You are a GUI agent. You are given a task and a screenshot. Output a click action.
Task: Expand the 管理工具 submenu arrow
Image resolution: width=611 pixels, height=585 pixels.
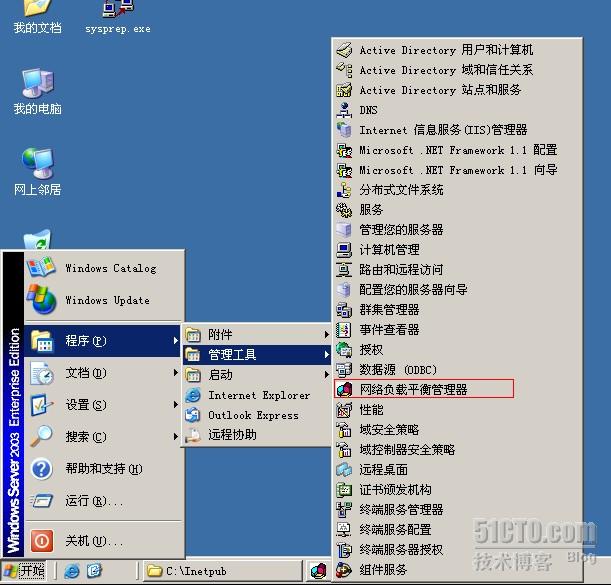point(326,355)
